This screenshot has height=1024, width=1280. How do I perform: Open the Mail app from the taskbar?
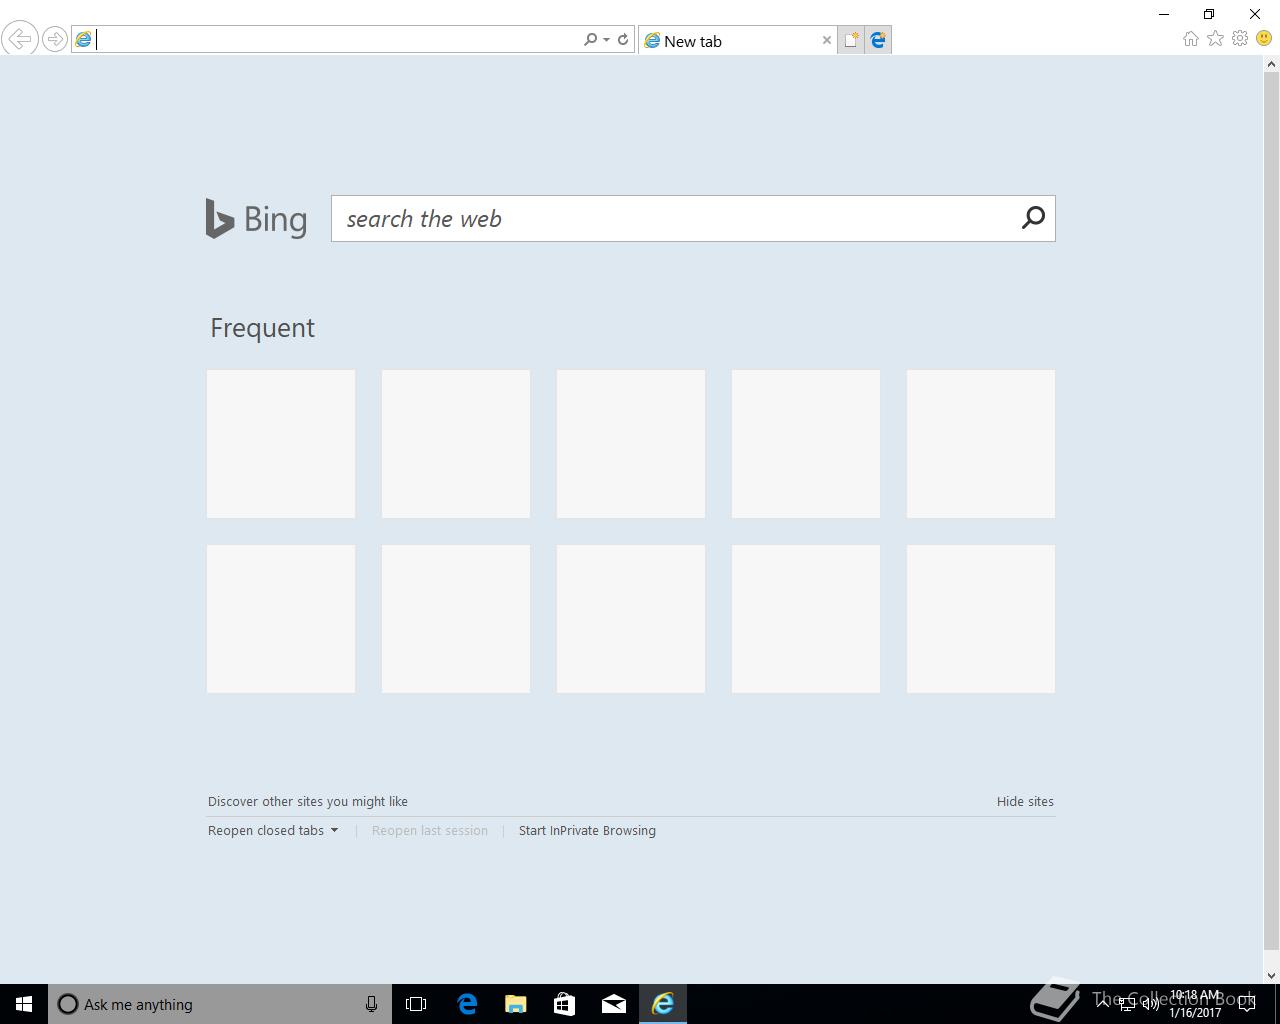614,1004
